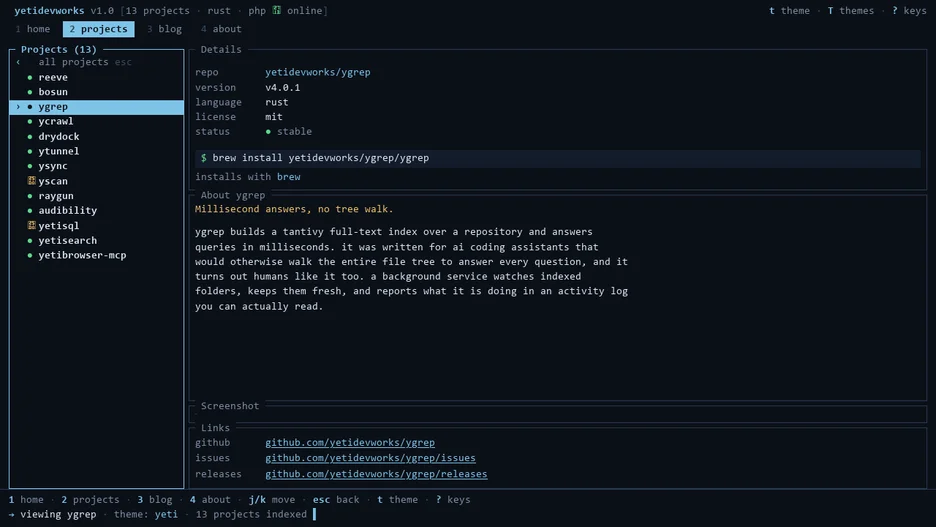Click '1 home' in bottom bar

pyautogui.click(x=26, y=500)
